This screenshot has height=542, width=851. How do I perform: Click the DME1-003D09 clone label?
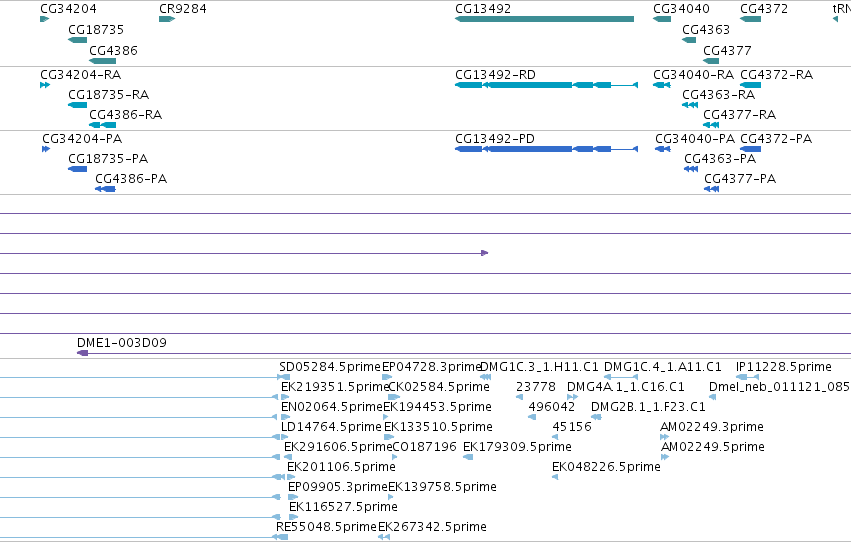(x=122, y=342)
